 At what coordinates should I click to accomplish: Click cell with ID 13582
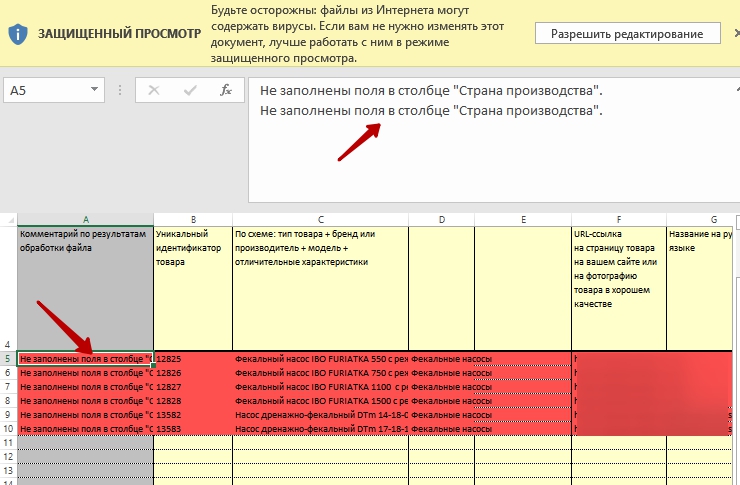193,415
